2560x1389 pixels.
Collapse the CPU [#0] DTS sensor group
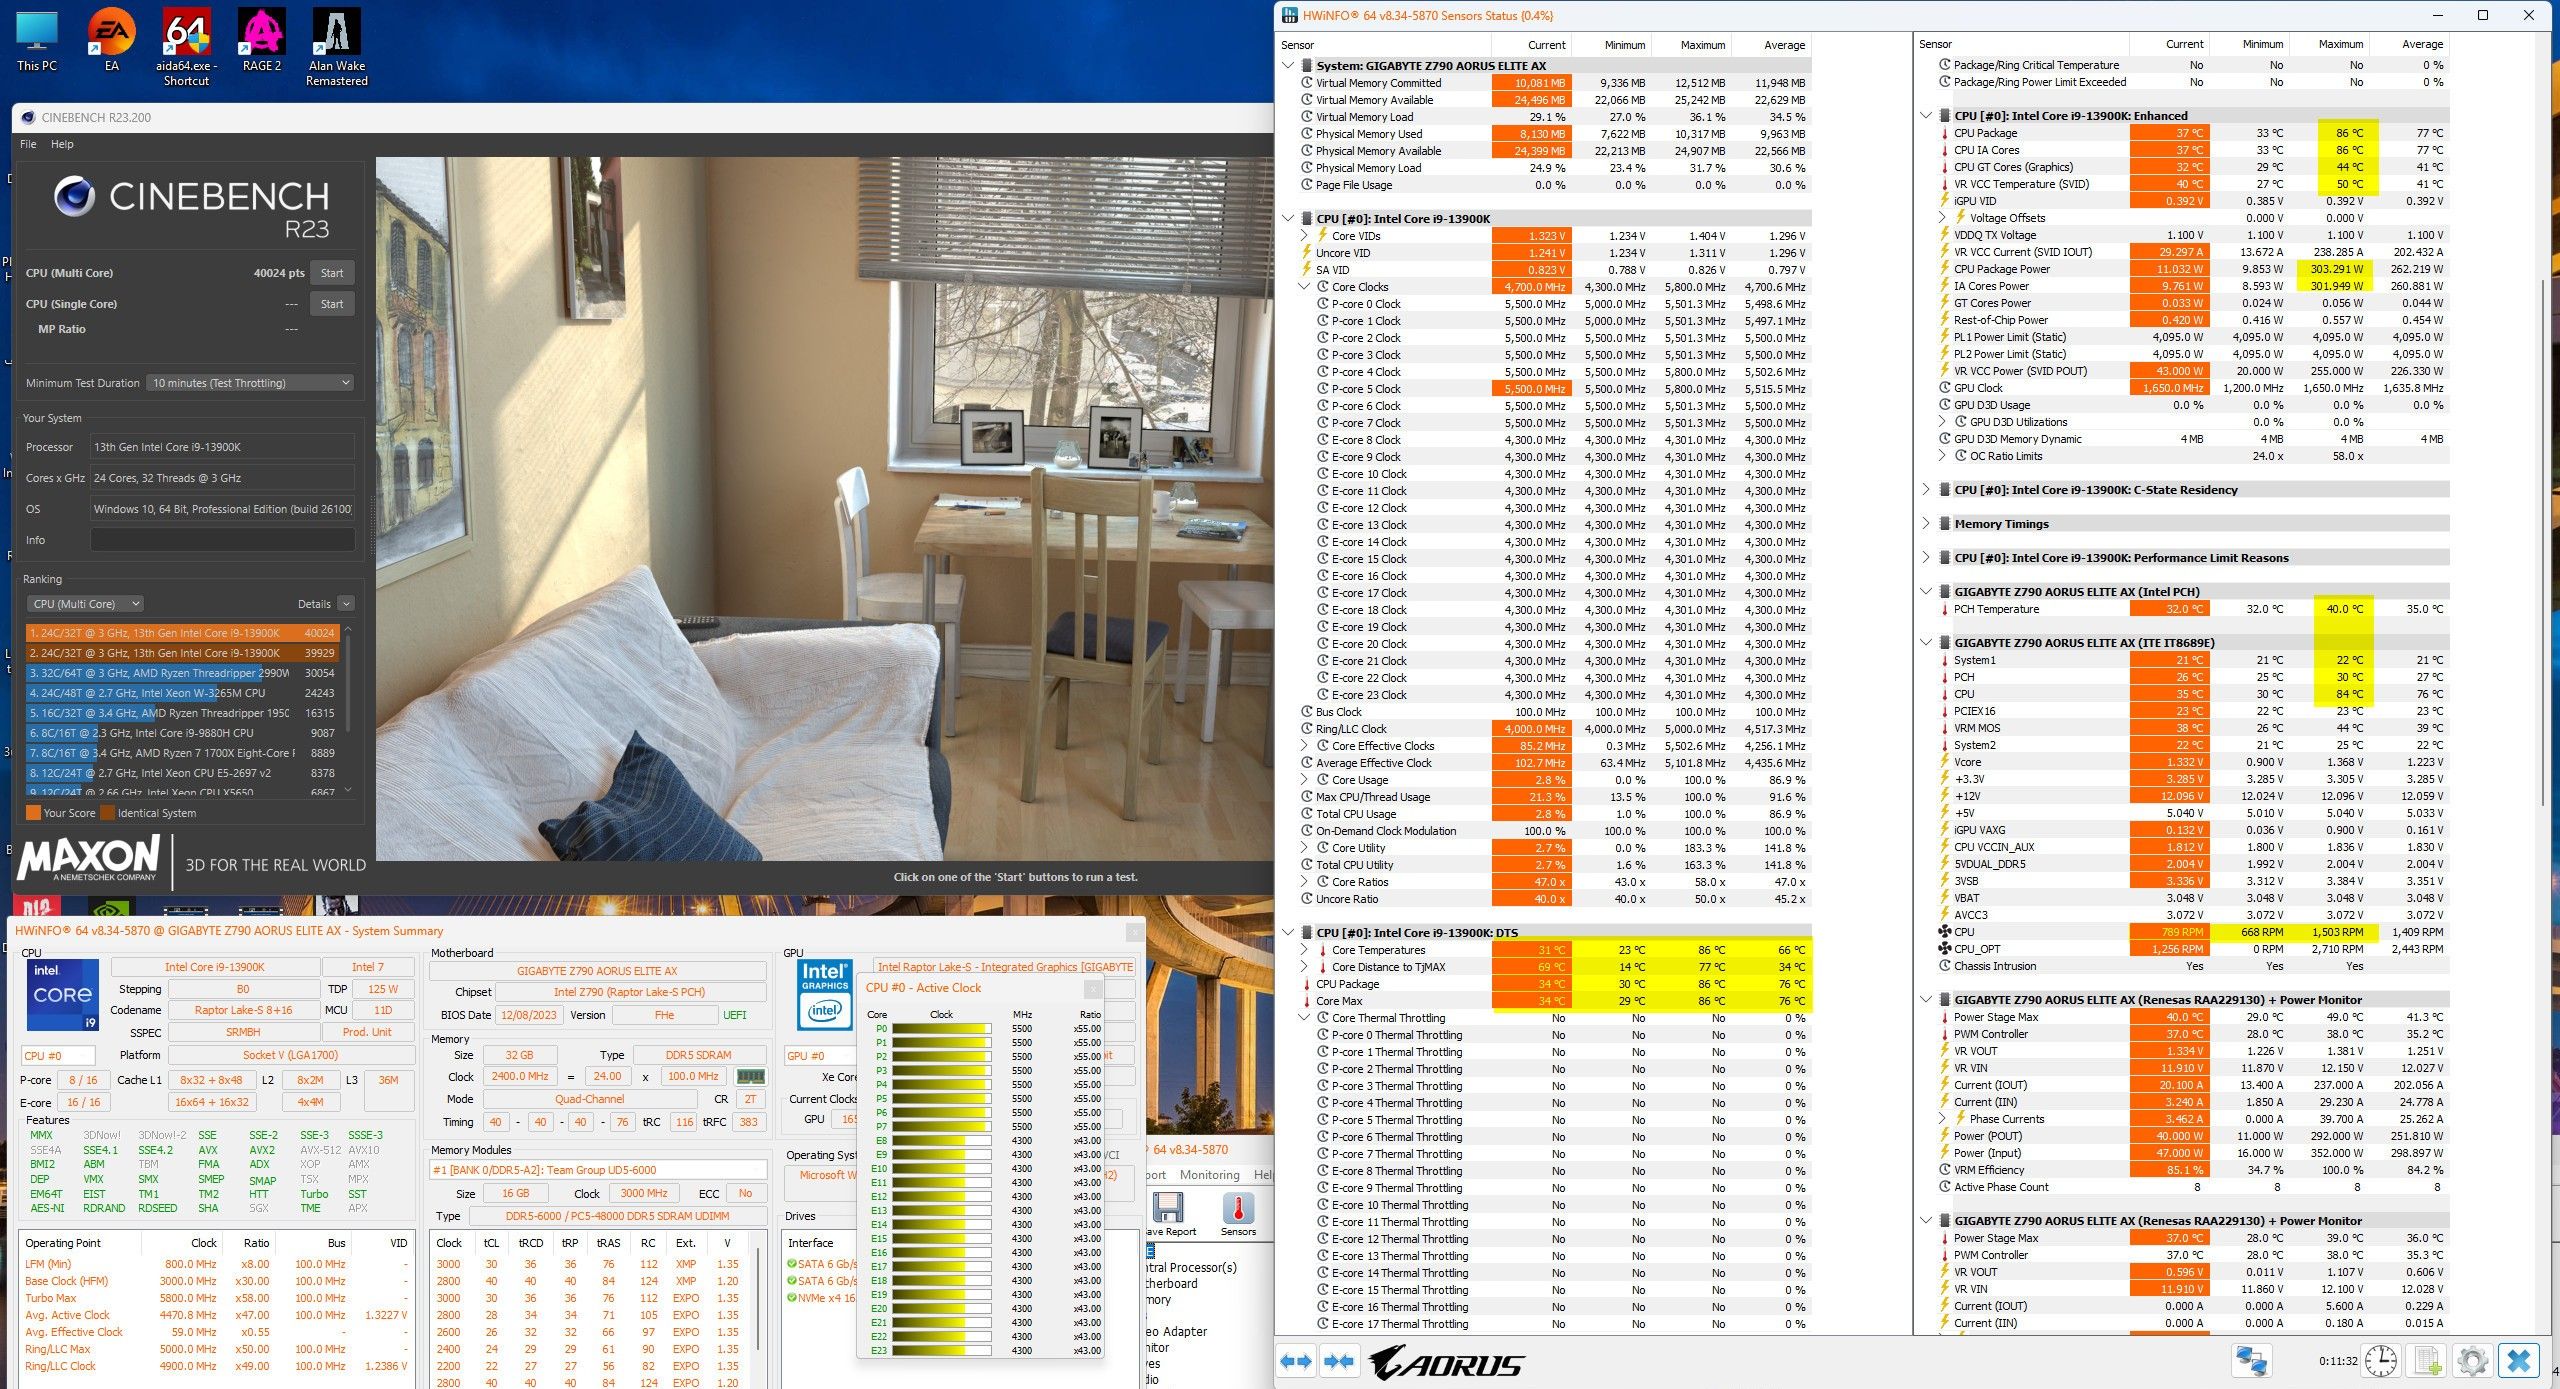1288,933
